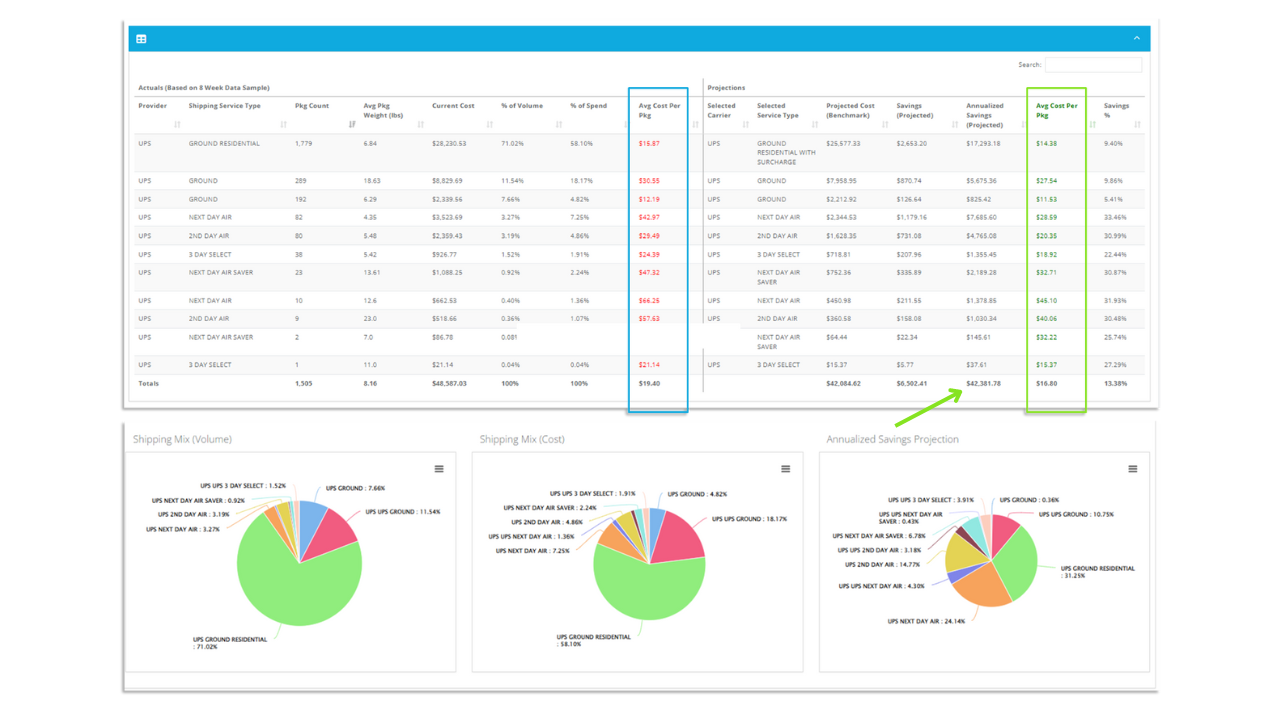
Task: Sort icon for Selected Service Type column
Action: click(x=815, y=125)
